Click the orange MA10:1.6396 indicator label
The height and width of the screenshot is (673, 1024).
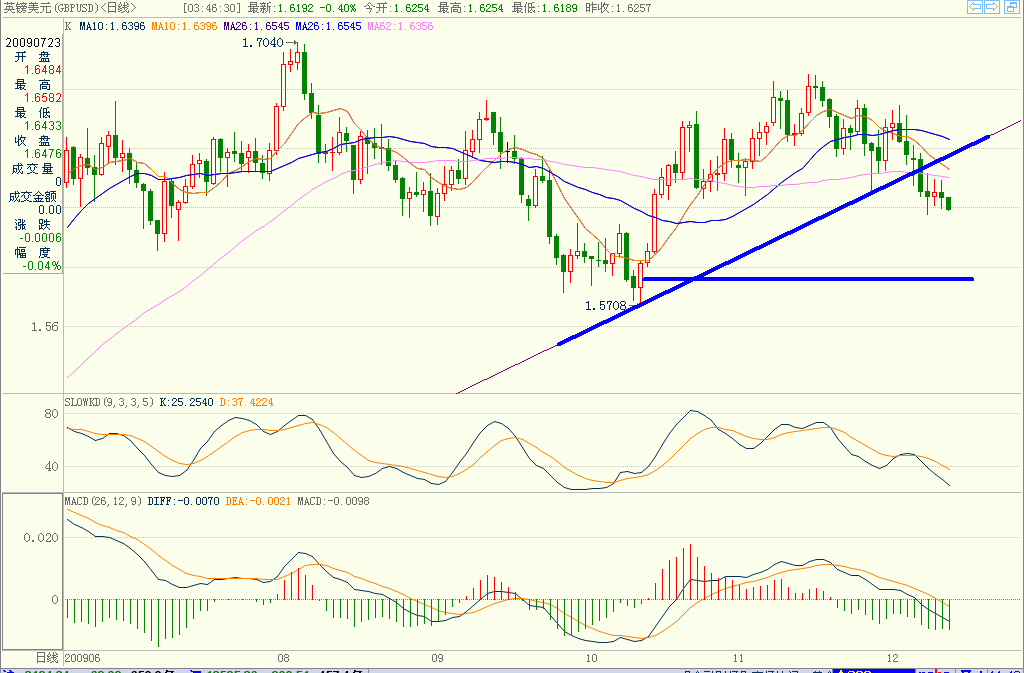coord(184,26)
